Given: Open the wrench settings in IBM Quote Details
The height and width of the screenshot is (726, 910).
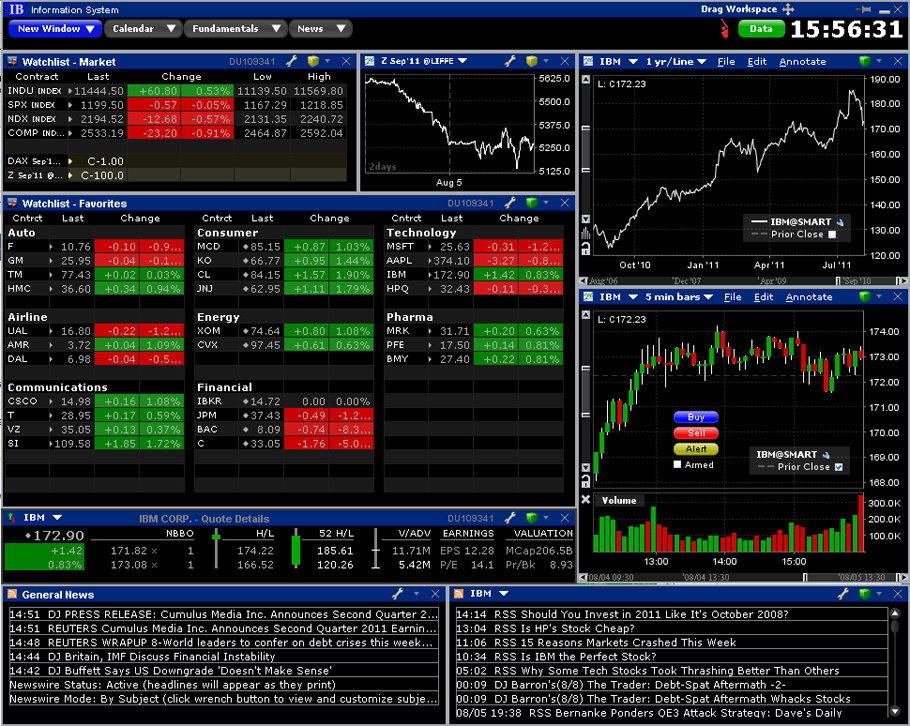Looking at the screenshot, I should (x=510, y=518).
